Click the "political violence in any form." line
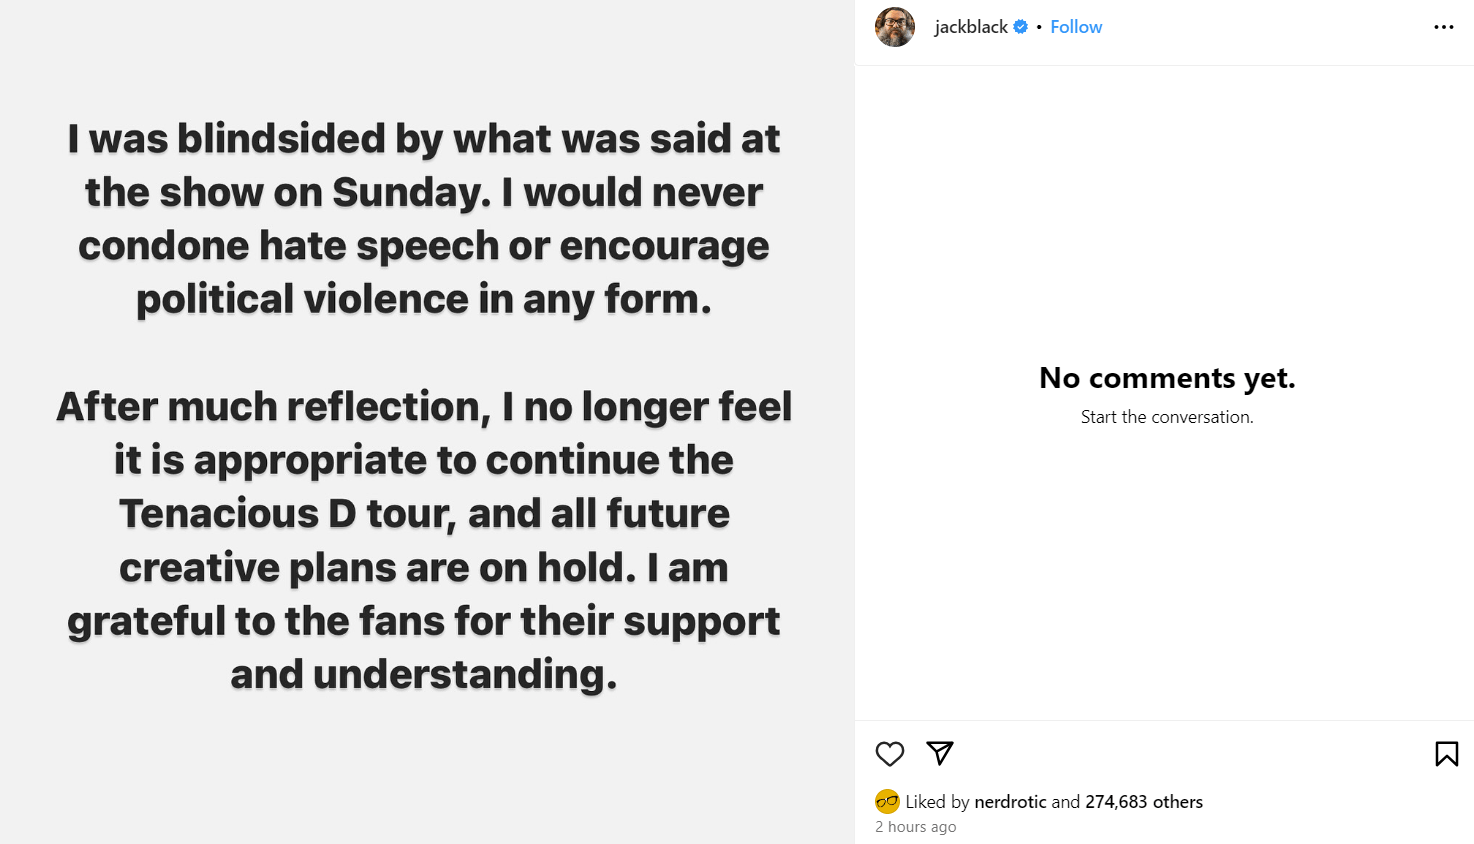This screenshot has height=844, width=1474. tap(424, 299)
